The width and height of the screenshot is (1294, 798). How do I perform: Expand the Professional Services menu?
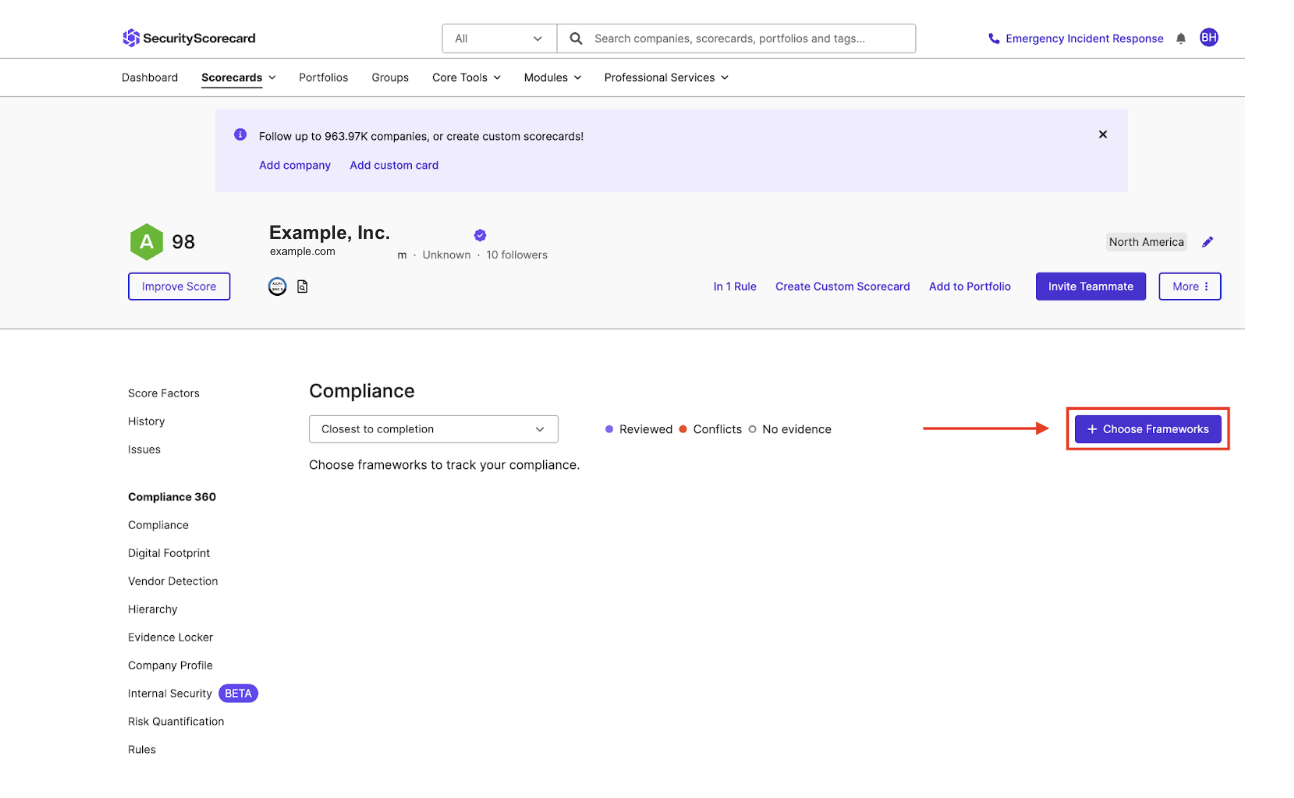click(666, 77)
